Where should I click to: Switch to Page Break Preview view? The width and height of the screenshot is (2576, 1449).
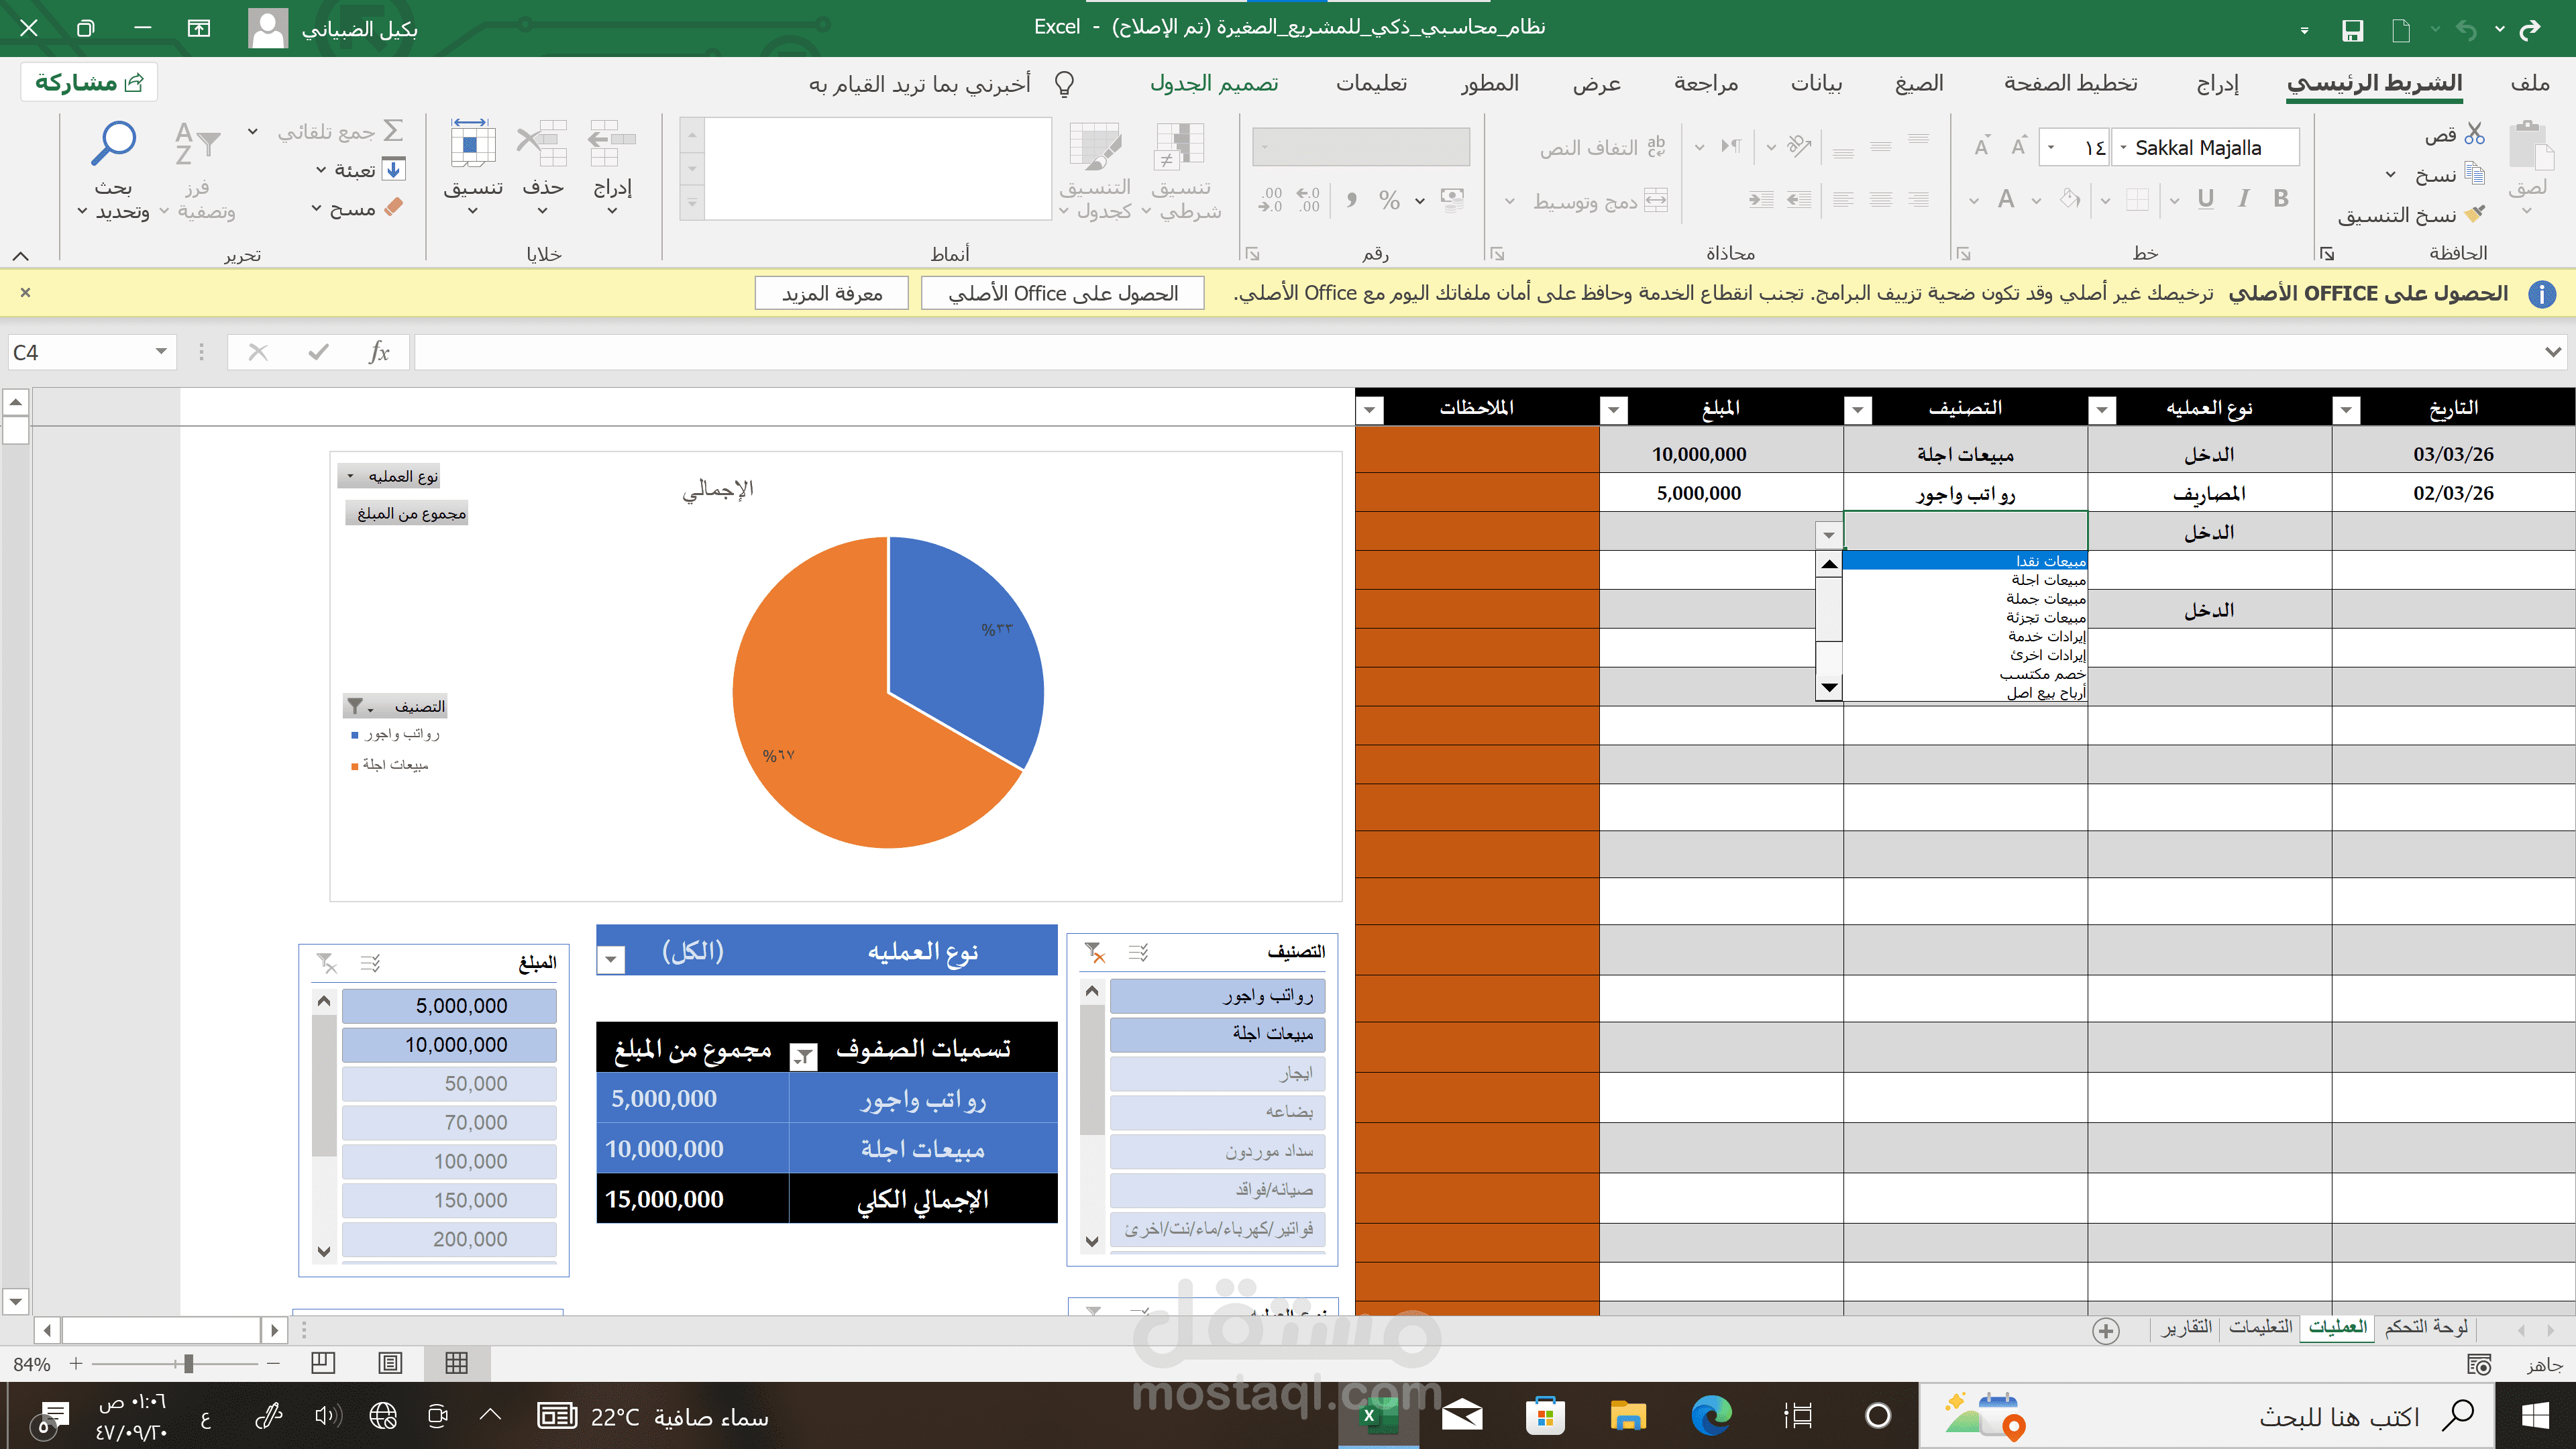click(x=323, y=1363)
